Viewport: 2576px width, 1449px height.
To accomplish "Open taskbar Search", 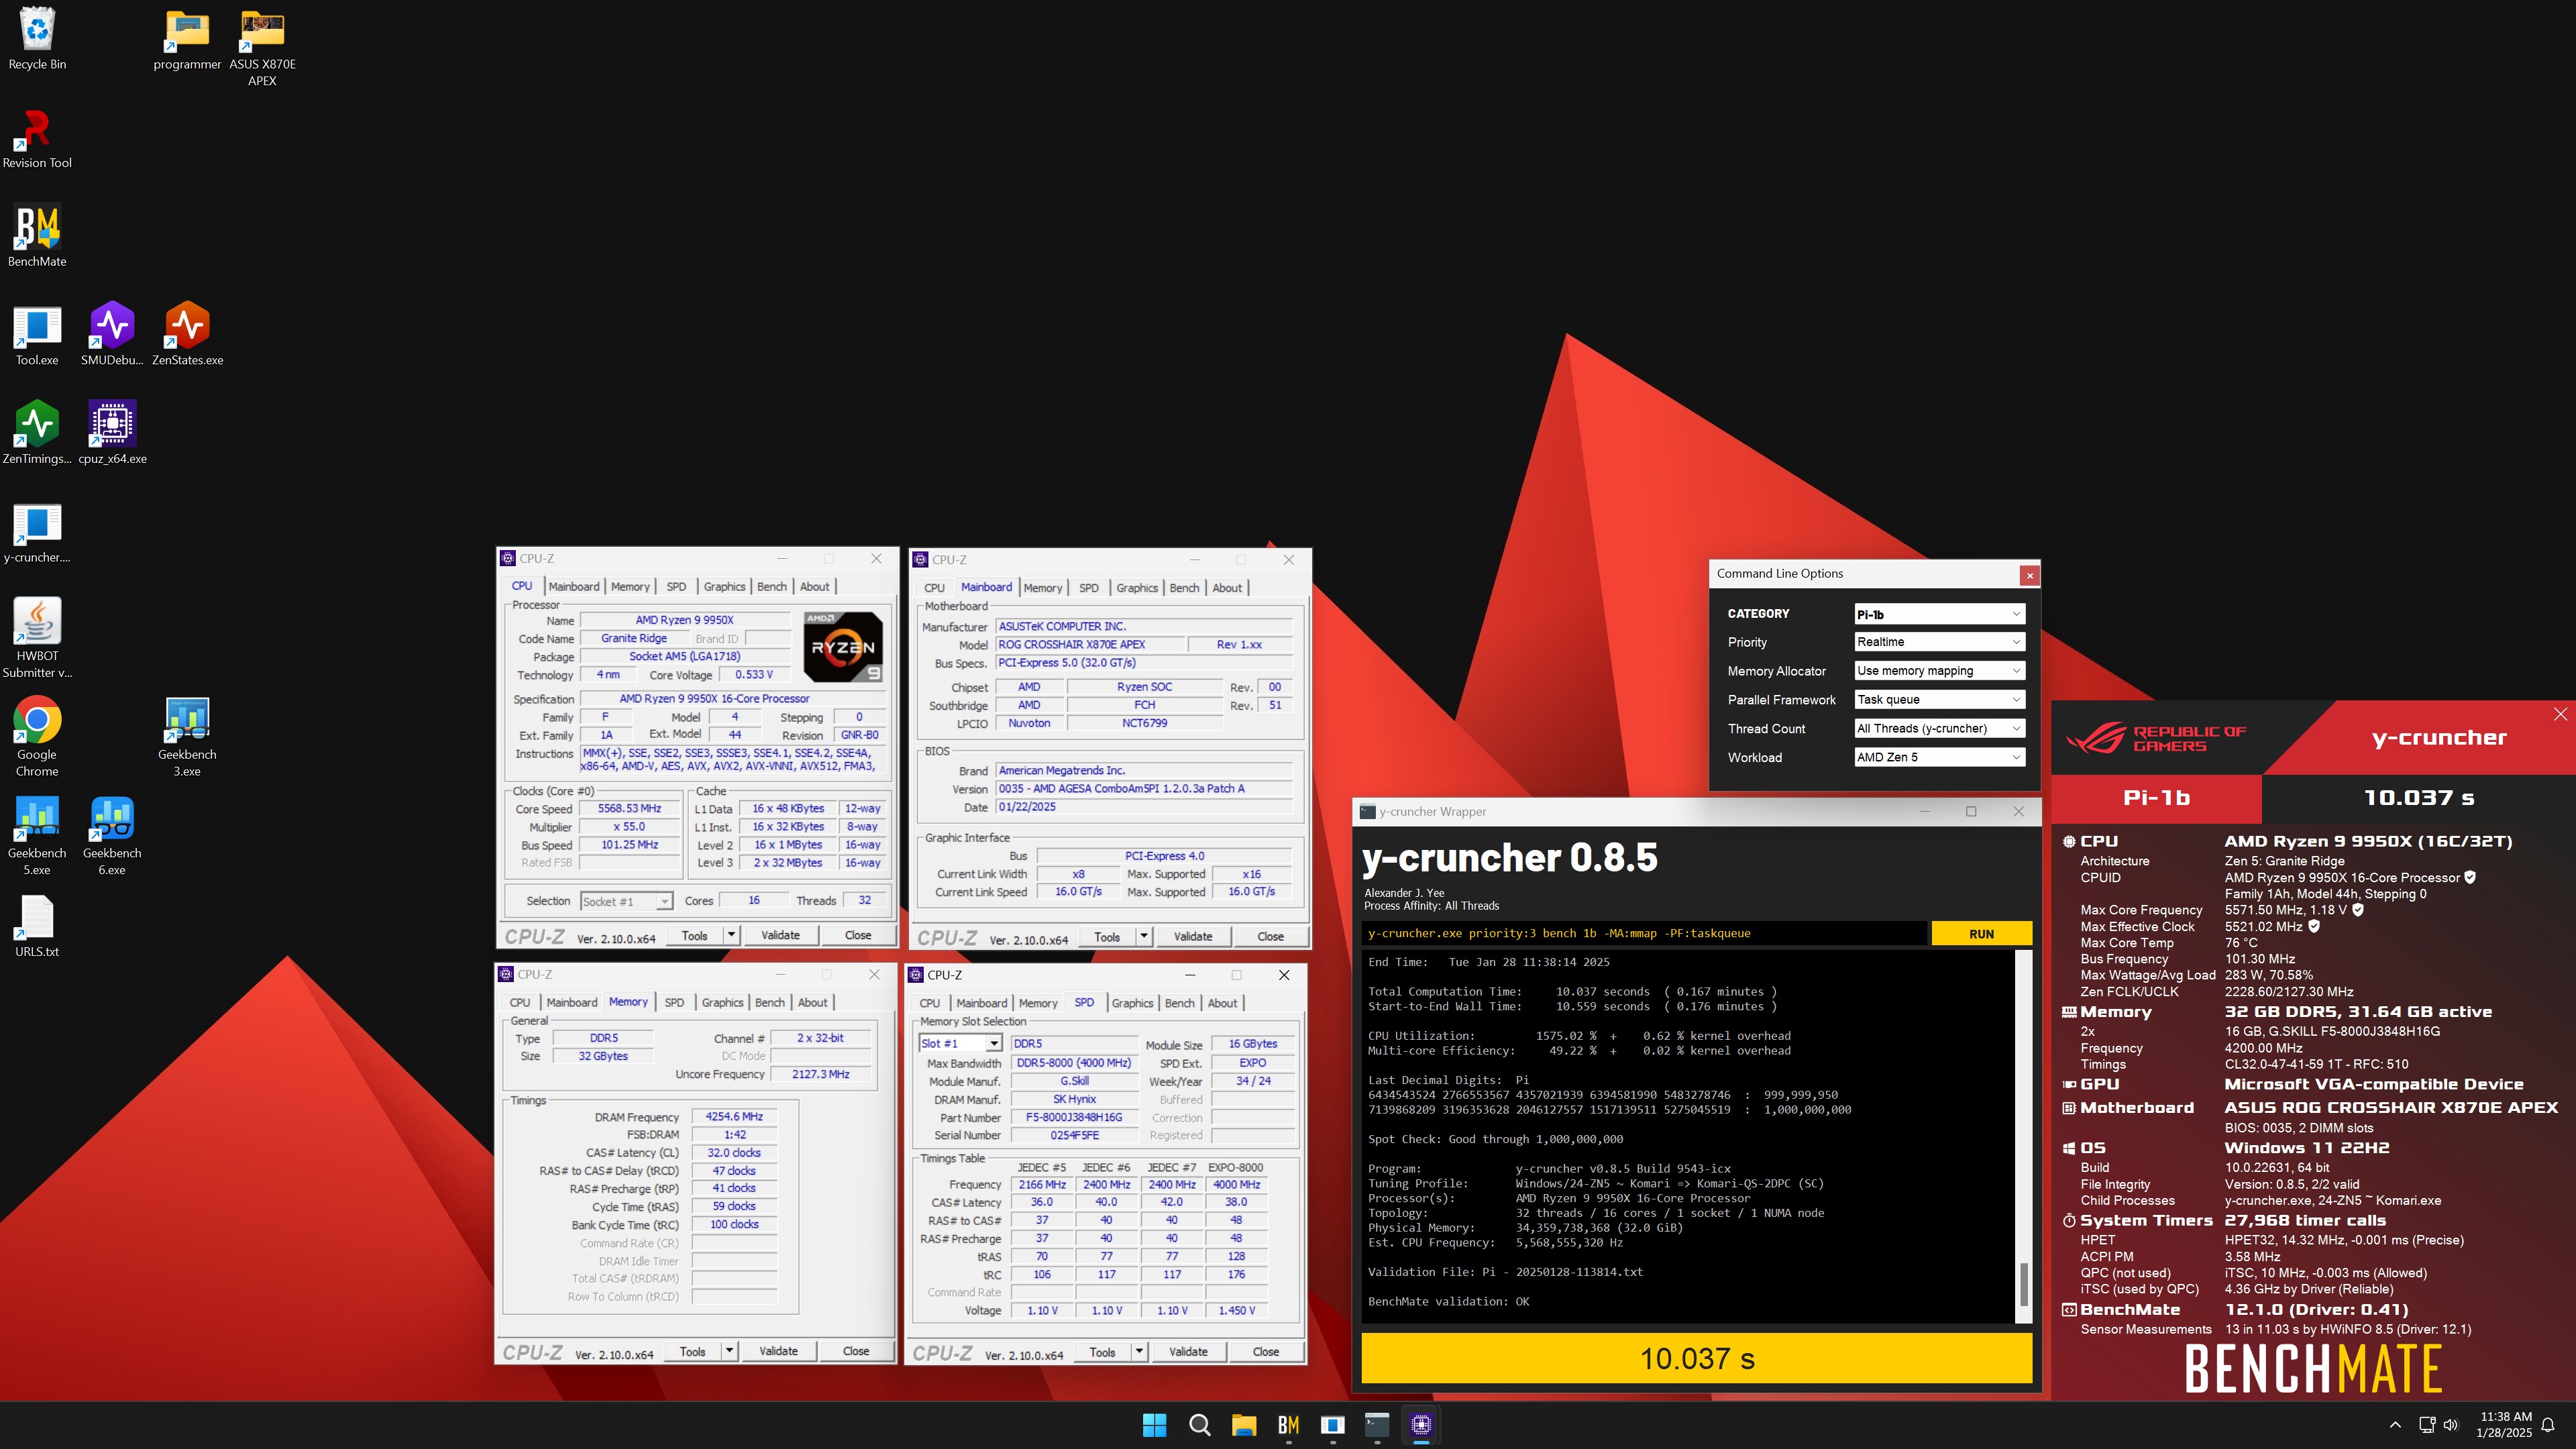I will click(1199, 1424).
